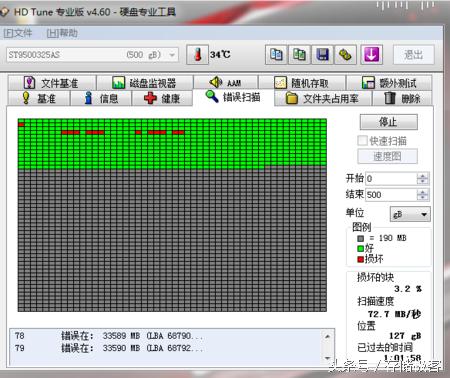Open the 单位 gB unit dropdown

(410, 214)
